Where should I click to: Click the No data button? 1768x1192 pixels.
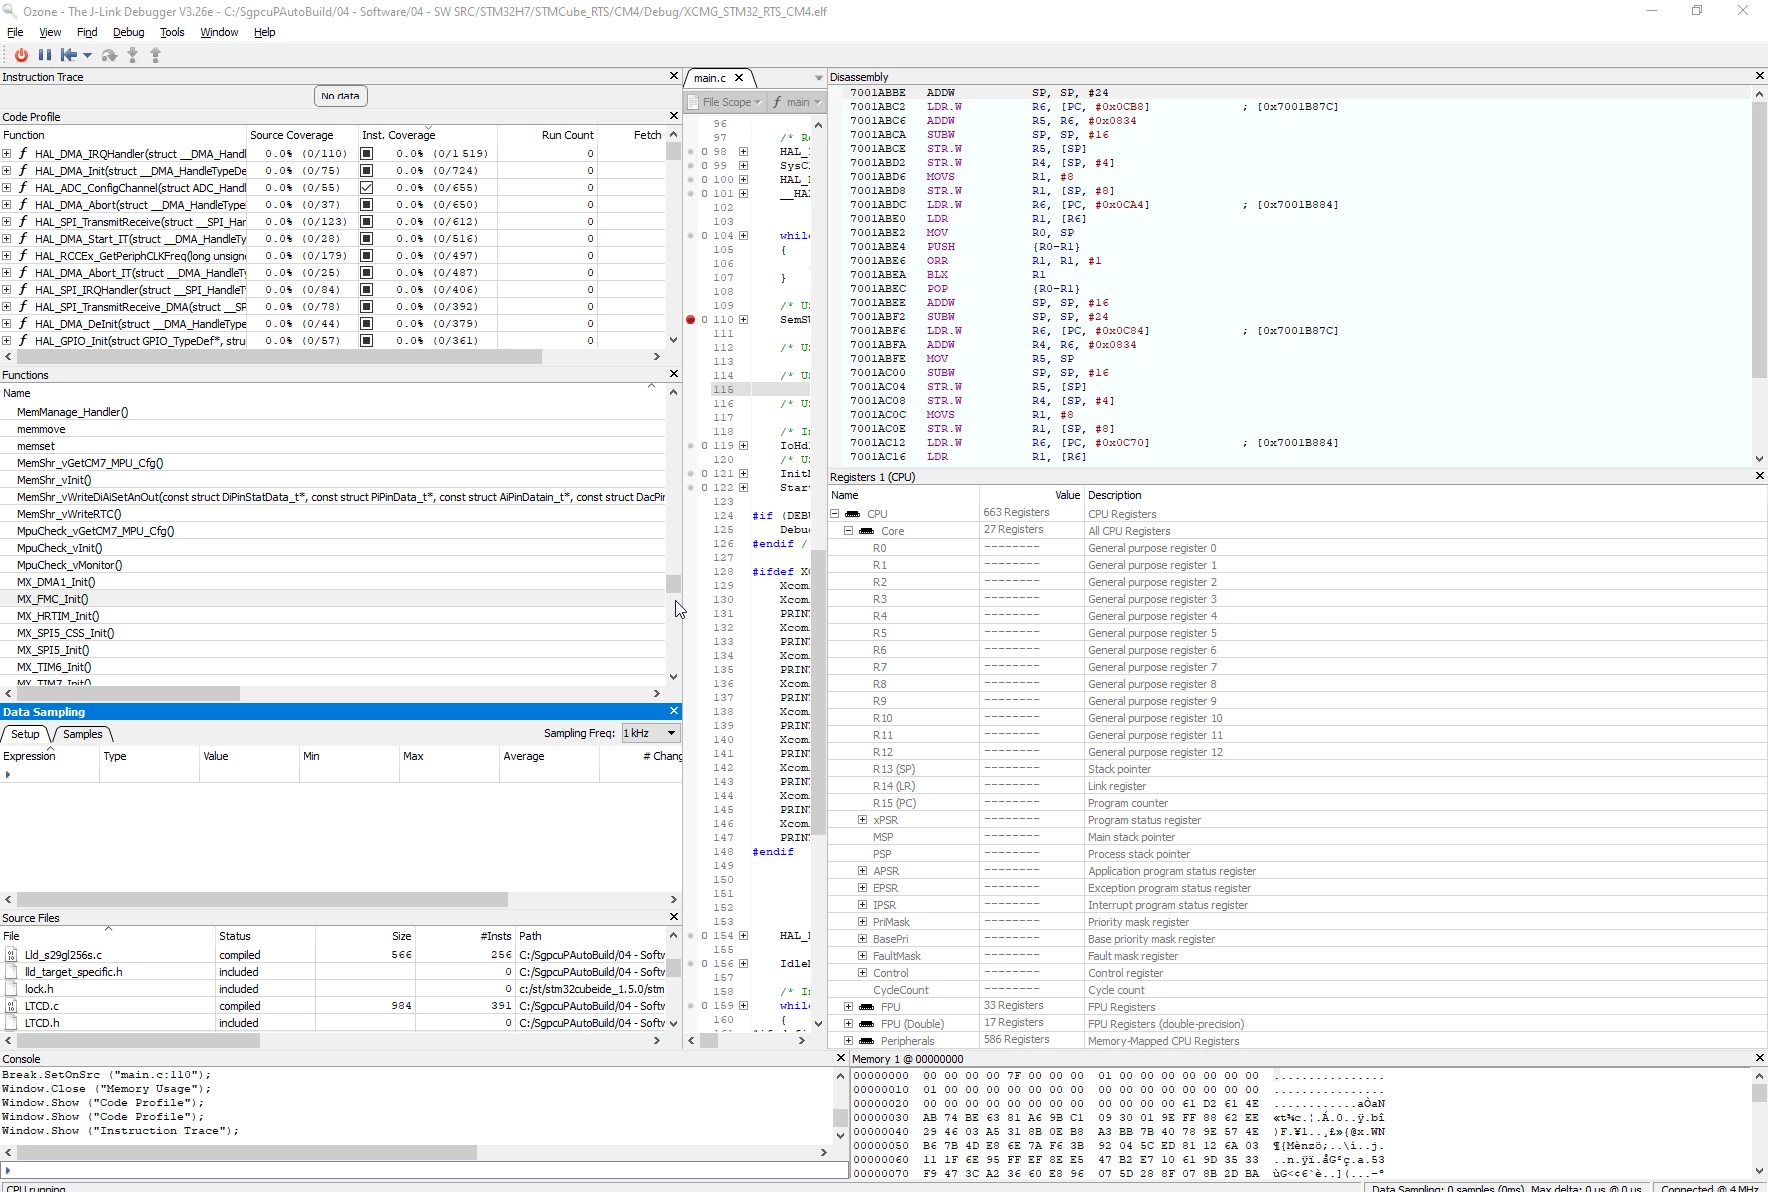point(340,96)
